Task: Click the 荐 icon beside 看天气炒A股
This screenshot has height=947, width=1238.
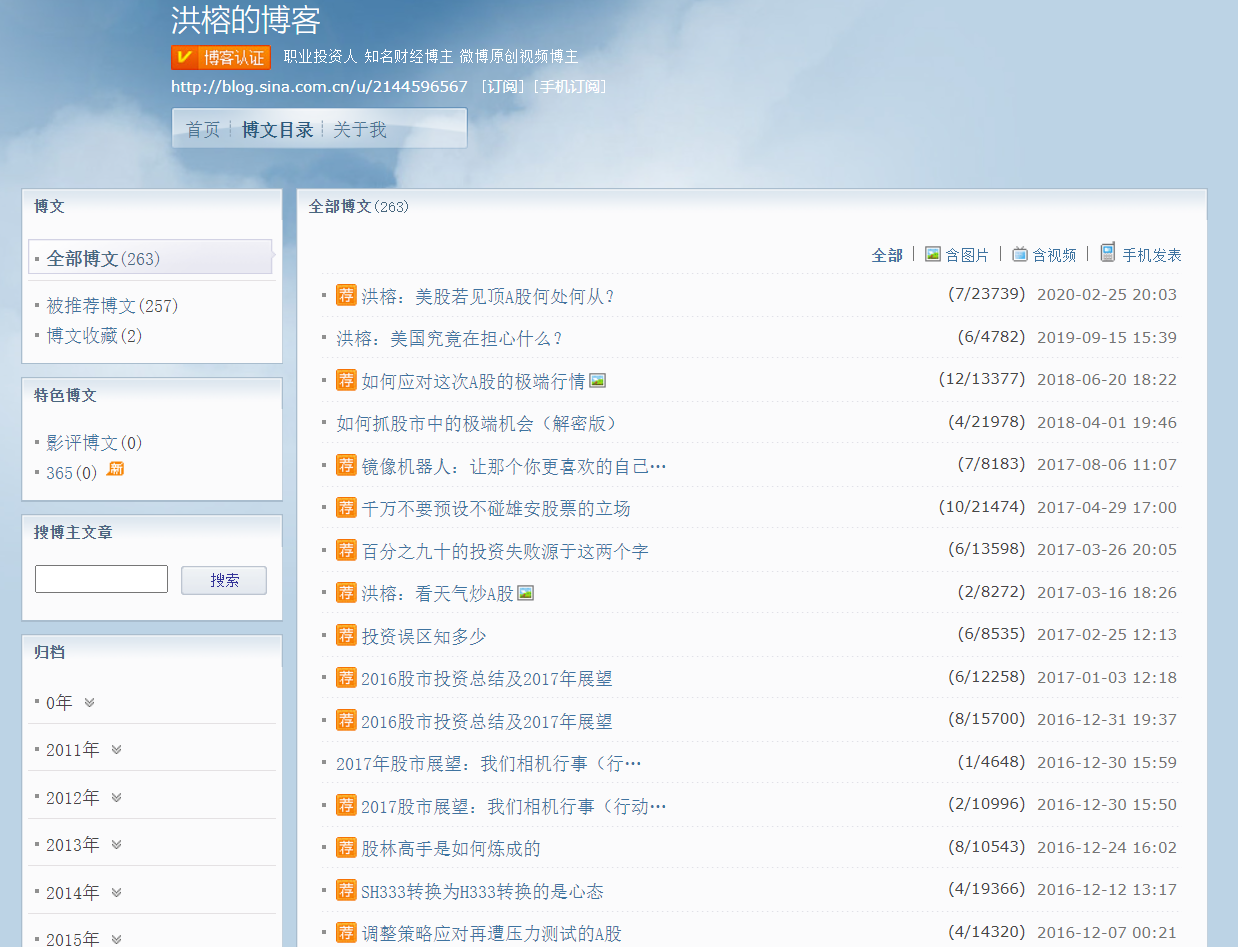Action: pos(346,593)
